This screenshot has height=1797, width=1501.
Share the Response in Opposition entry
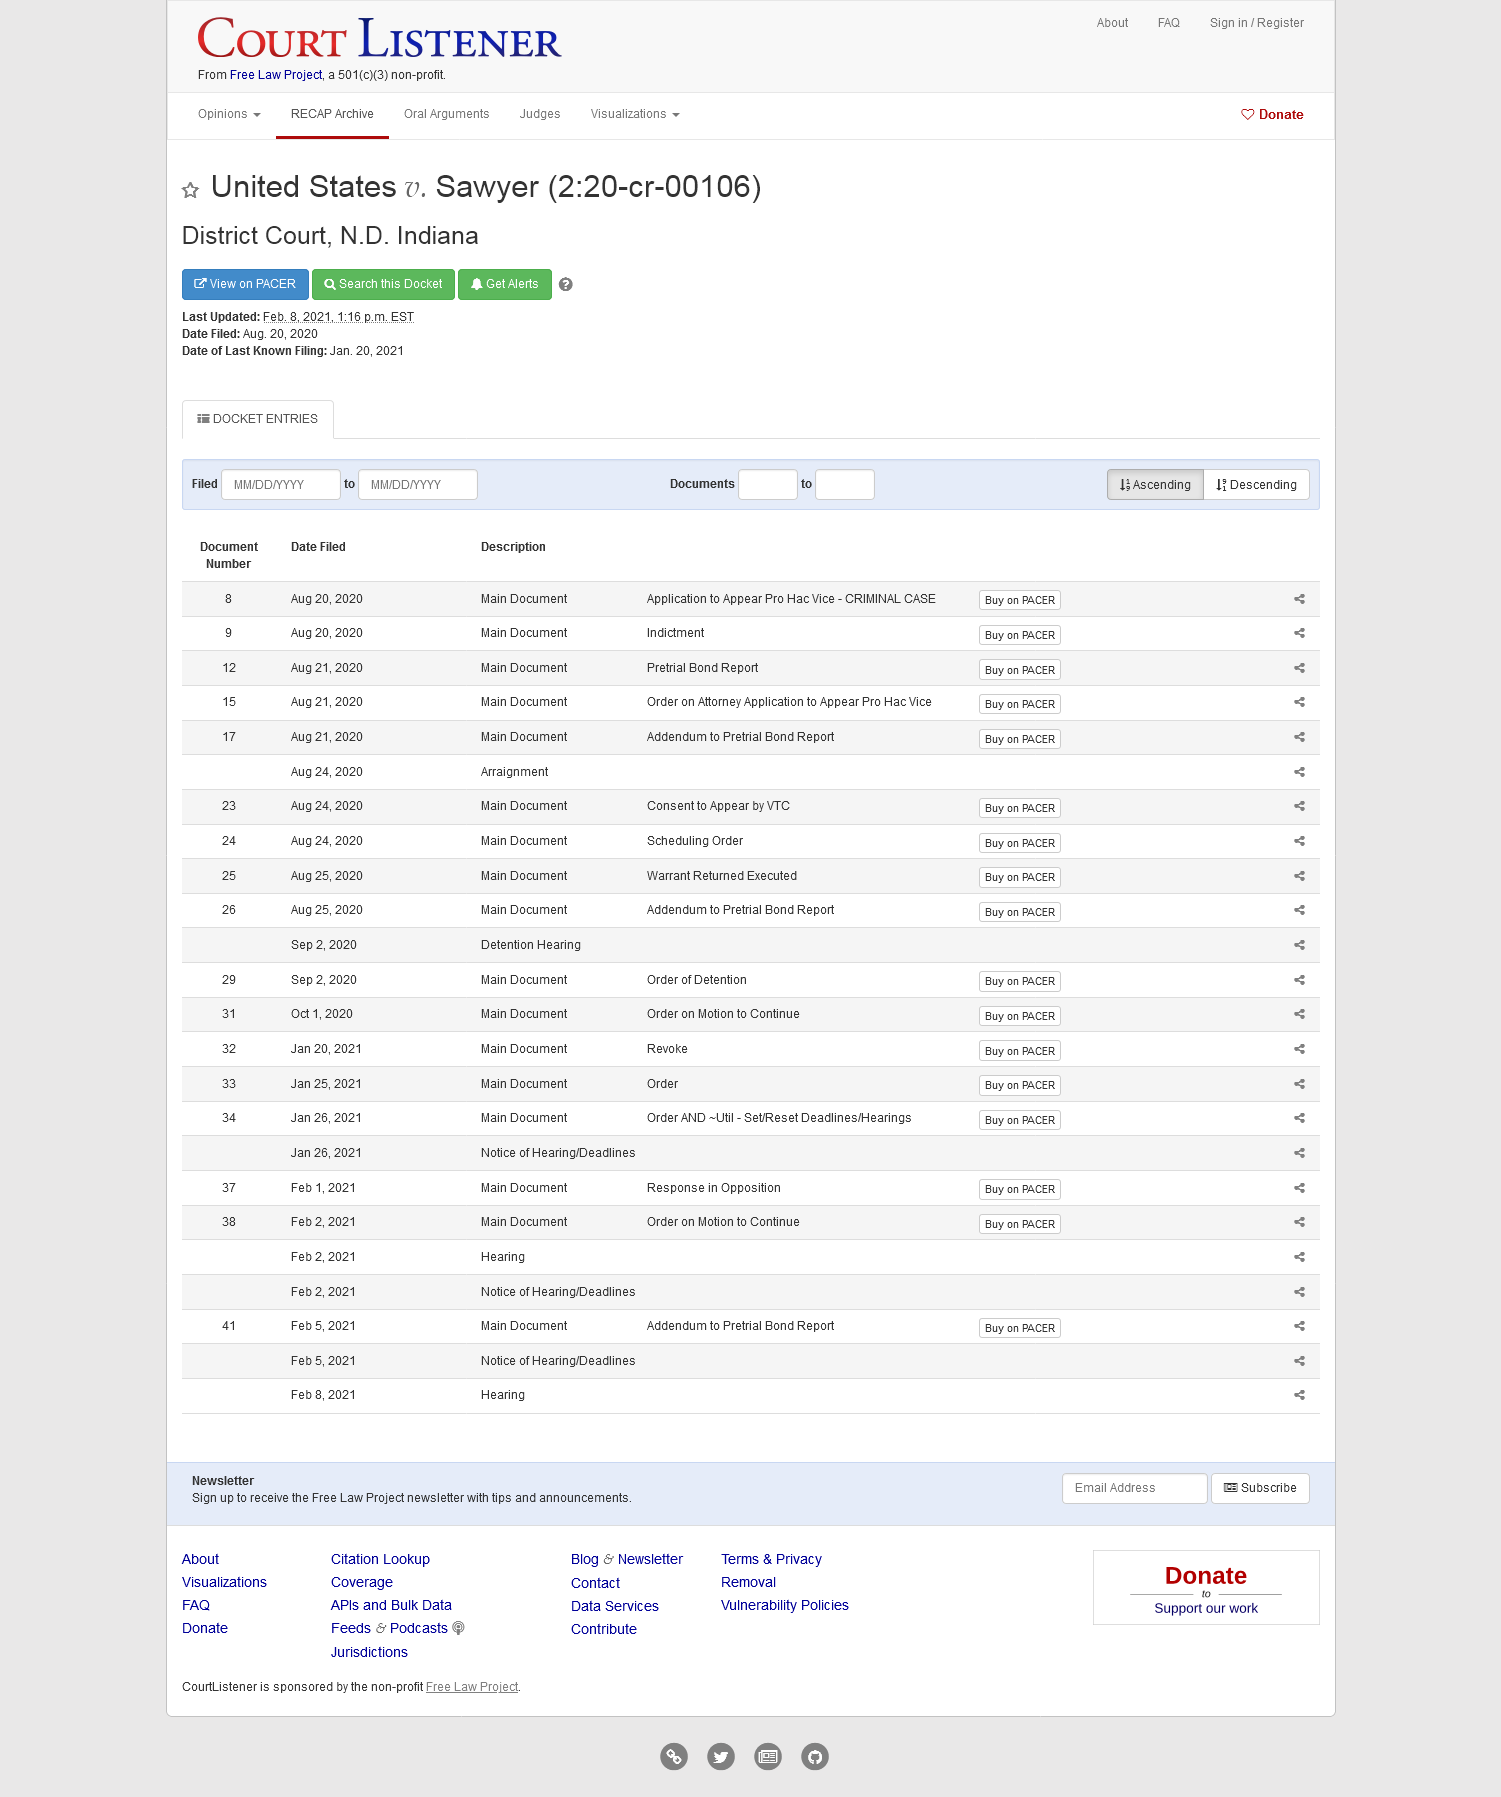coord(1299,1188)
